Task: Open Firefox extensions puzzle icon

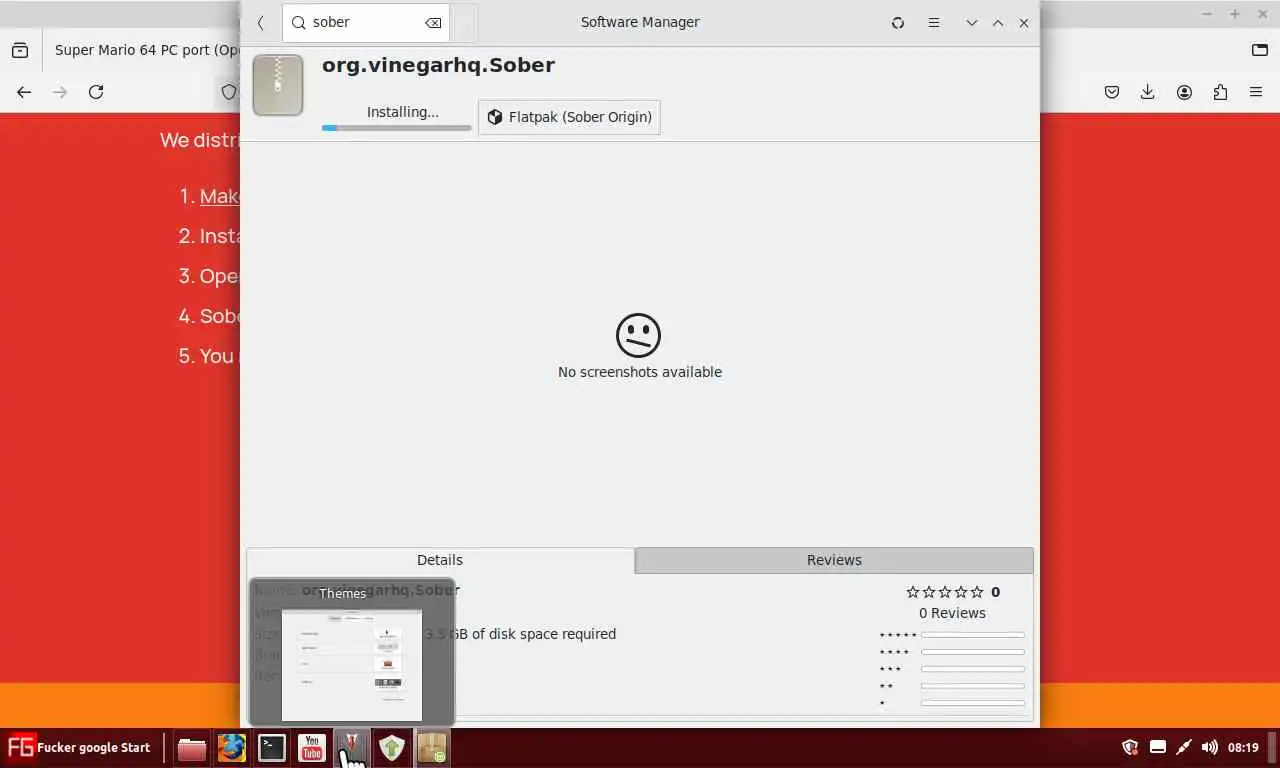Action: (1220, 92)
